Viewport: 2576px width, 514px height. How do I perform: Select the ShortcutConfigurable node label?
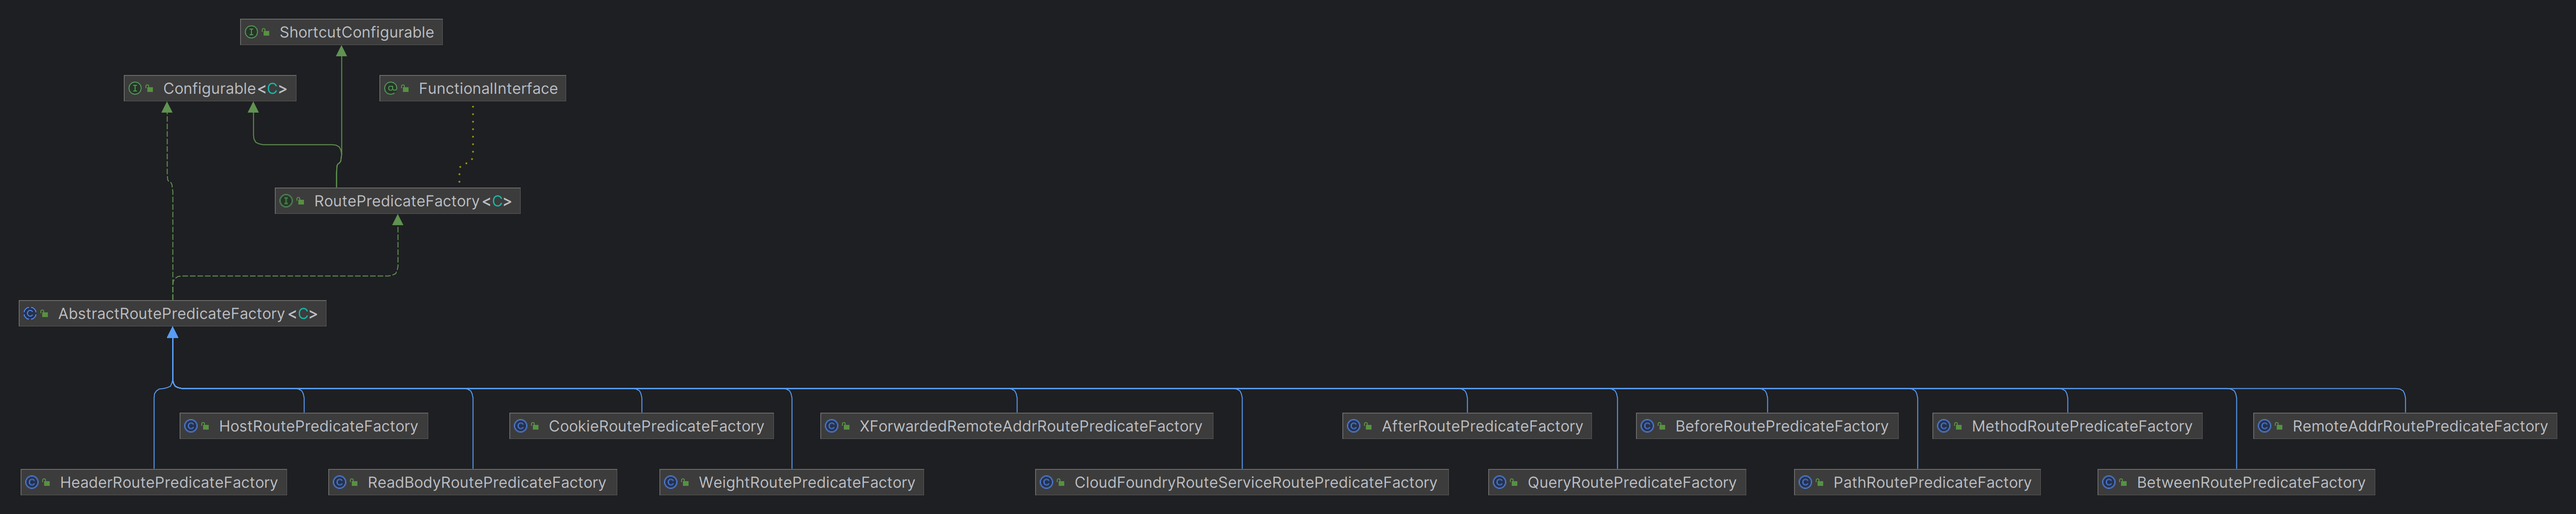pos(357,32)
